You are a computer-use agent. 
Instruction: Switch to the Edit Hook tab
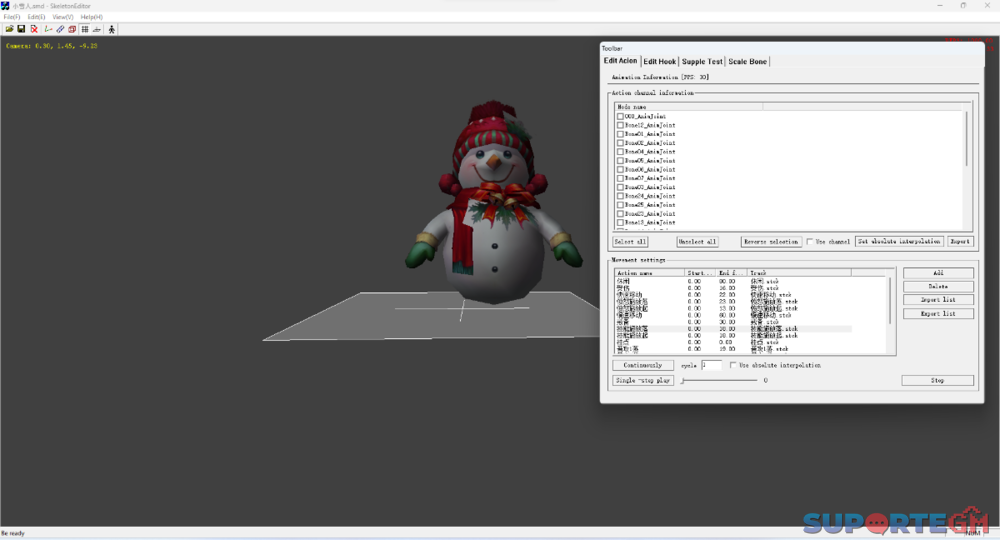[659, 62]
